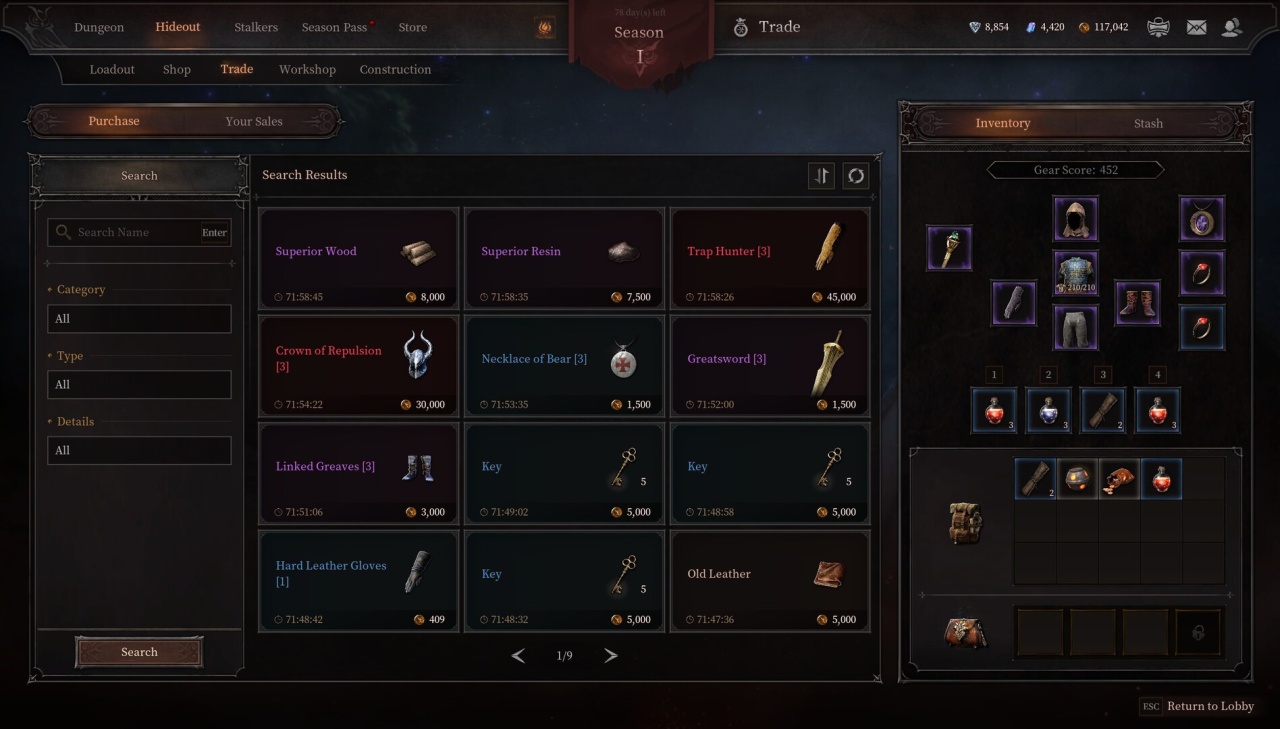
Task: Click the sort order icon
Action: point(822,176)
